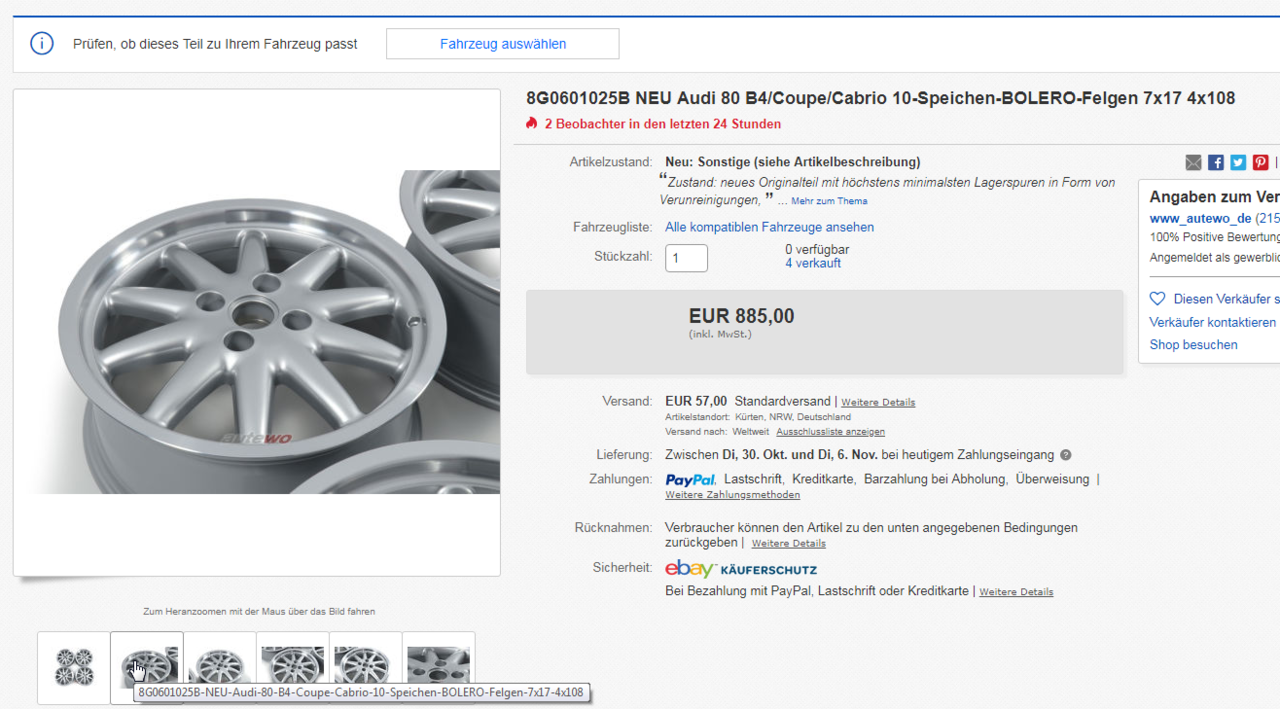The height and width of the screenshot is (709, 1280).
Task: Open 'Alle kompatiblen Fahrzeuge ansehen' link
Action: click(x=769, y=227)
